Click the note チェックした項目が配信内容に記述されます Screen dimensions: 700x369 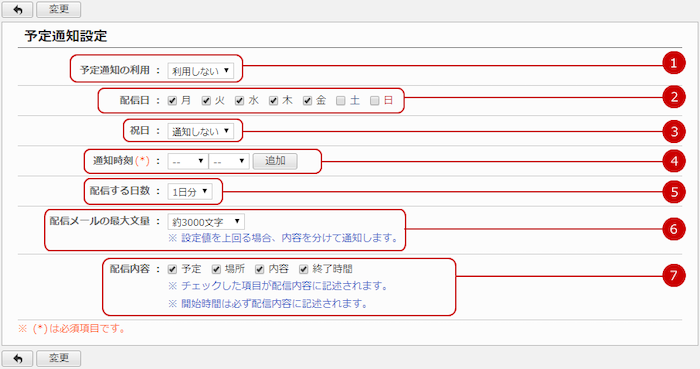[278, 286]
